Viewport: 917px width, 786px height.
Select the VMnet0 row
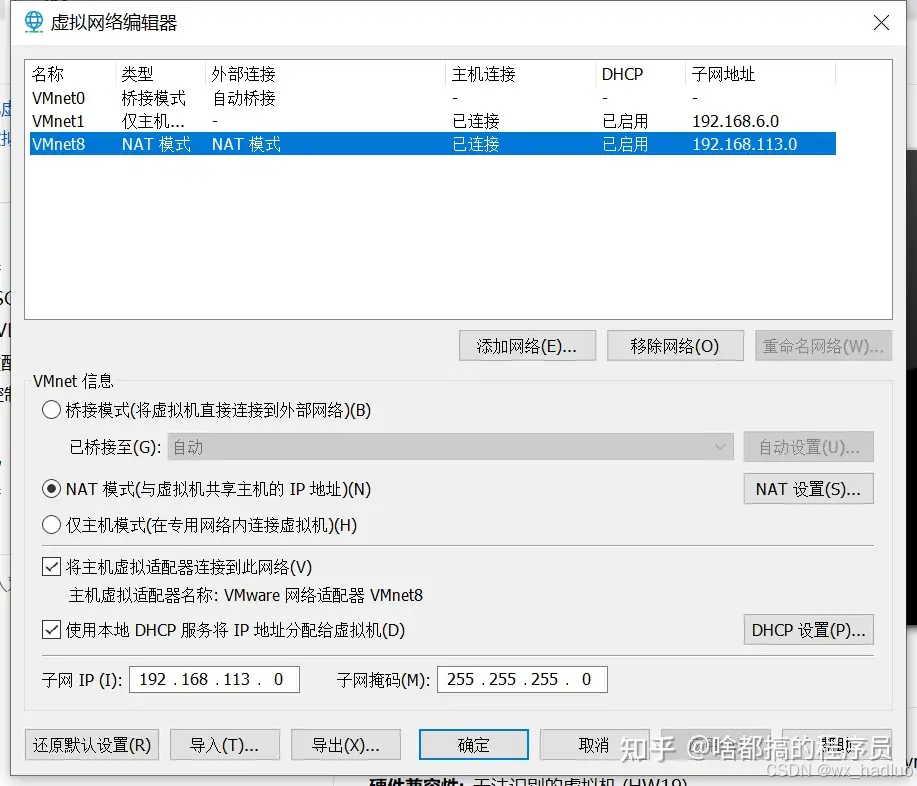click(433, 98)
